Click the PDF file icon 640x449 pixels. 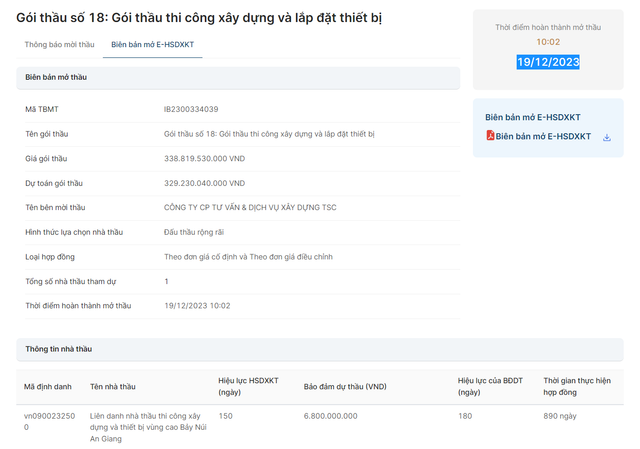(x=490, y=136)
